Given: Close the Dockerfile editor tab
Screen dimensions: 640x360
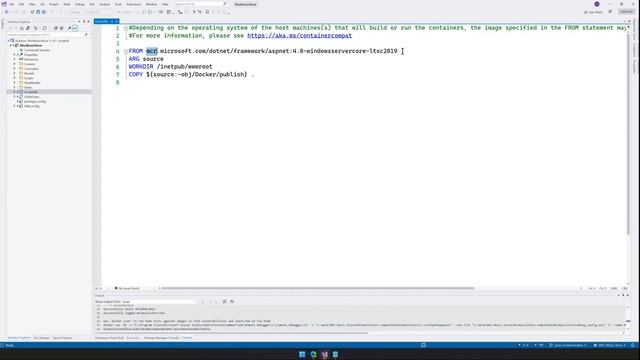Looking at the screenshot, I should click(116, 21).
